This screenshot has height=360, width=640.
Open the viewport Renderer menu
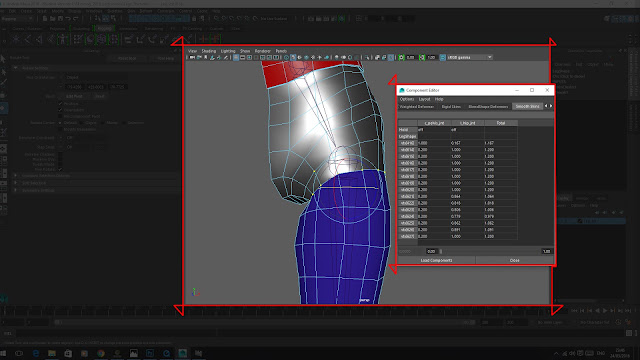262,51
